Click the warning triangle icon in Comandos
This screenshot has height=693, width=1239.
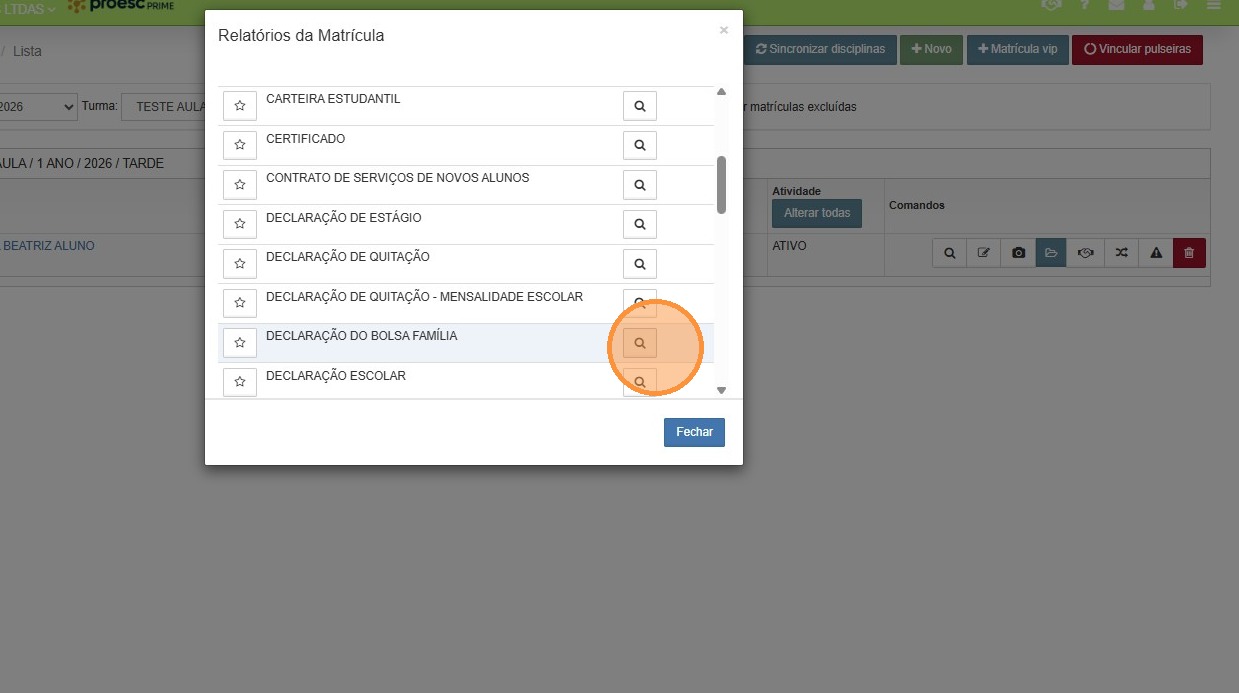click(x=1156, y=253)
